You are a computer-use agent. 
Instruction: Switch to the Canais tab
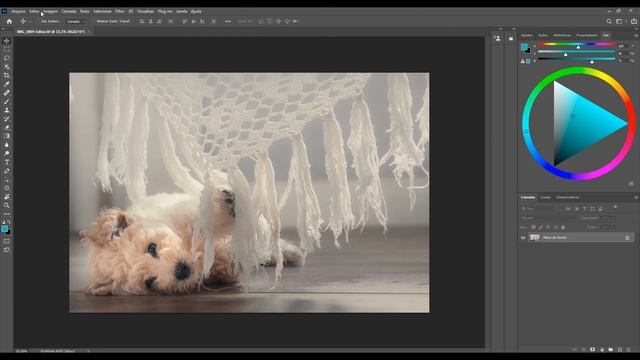[x=545, y=198]
